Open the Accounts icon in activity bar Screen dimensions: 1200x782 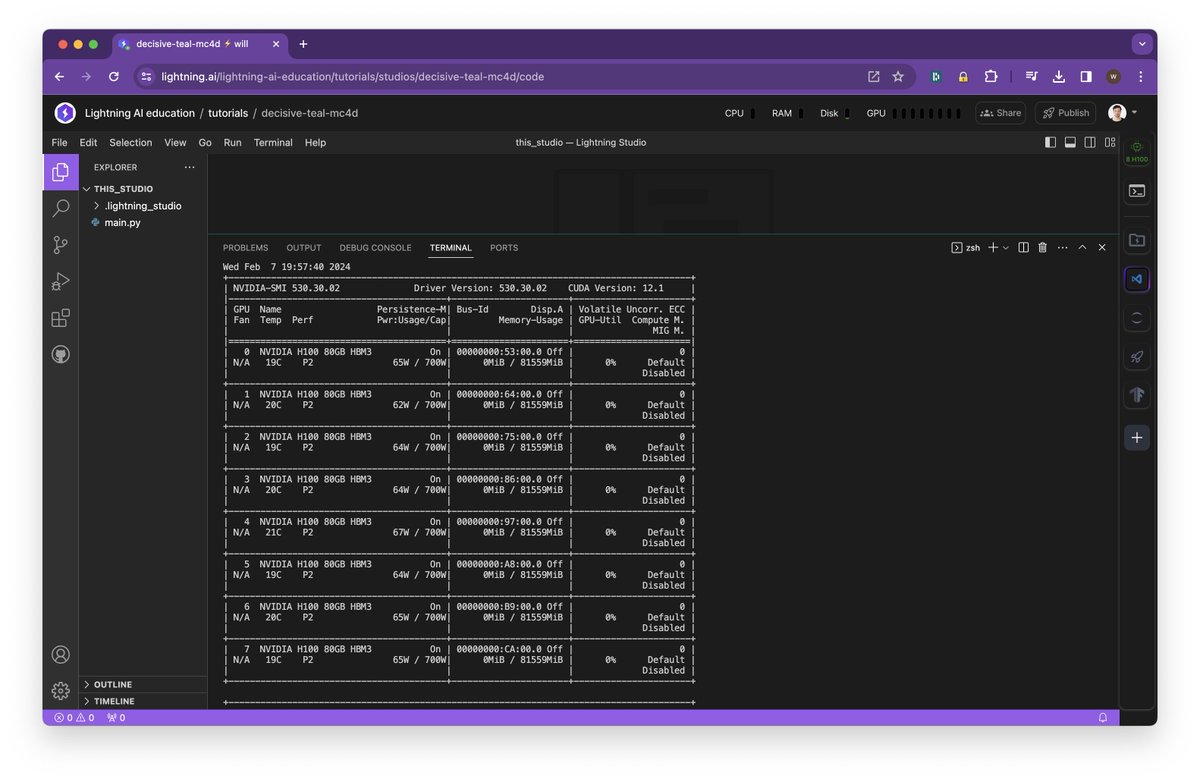coord(61,655)
